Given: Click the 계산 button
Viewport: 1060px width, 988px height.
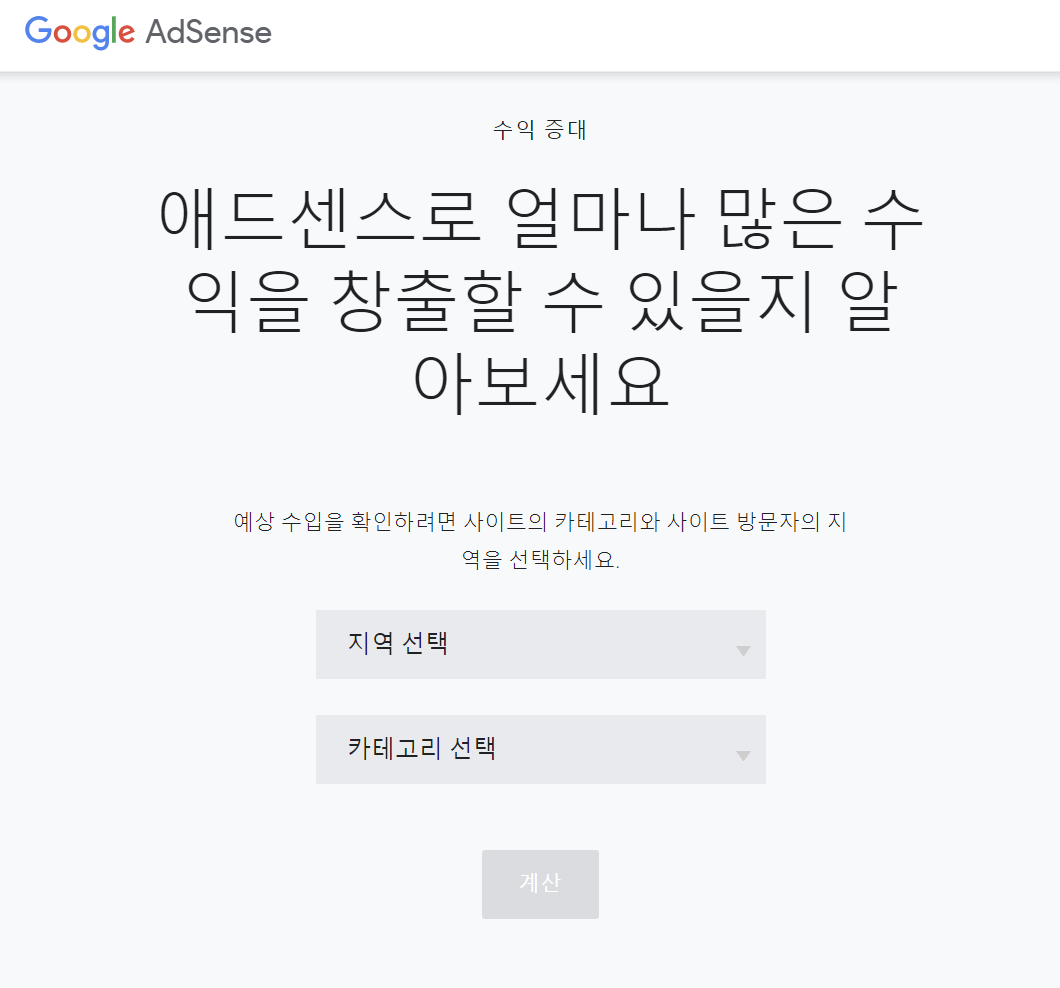Looking at the screenshot, I should pos(540,884).
